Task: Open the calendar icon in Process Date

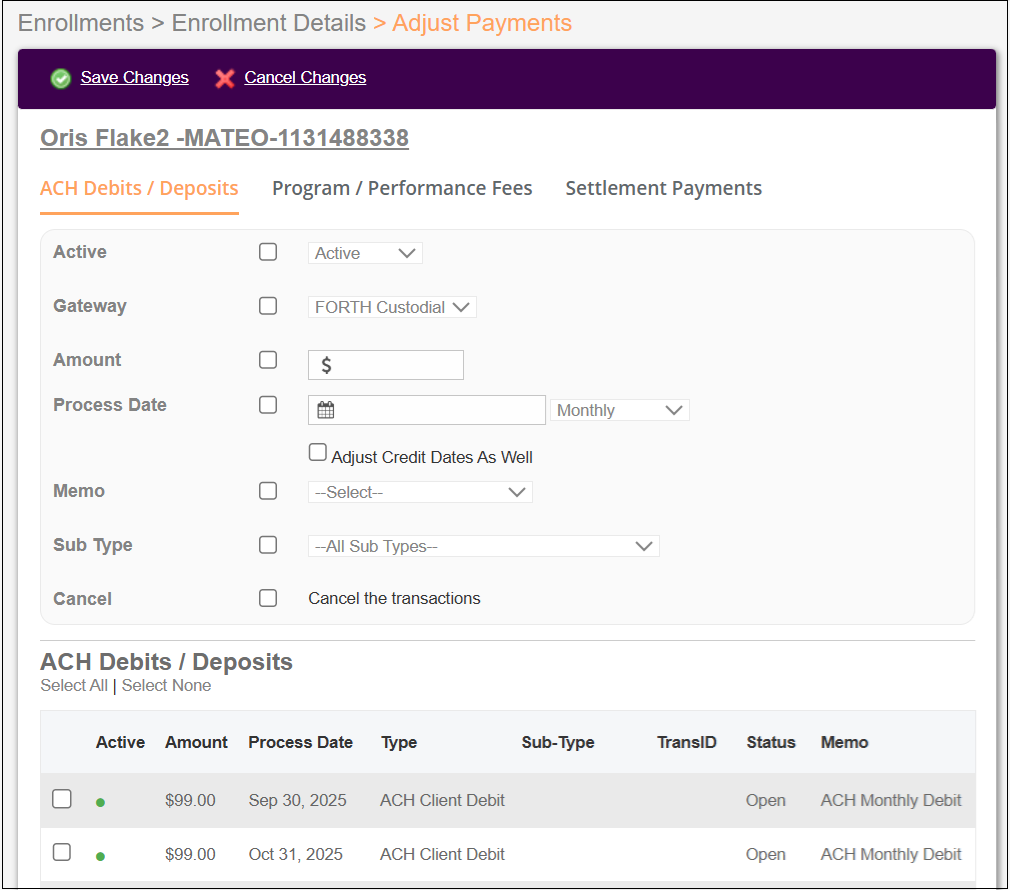Action: coord(326,410)
